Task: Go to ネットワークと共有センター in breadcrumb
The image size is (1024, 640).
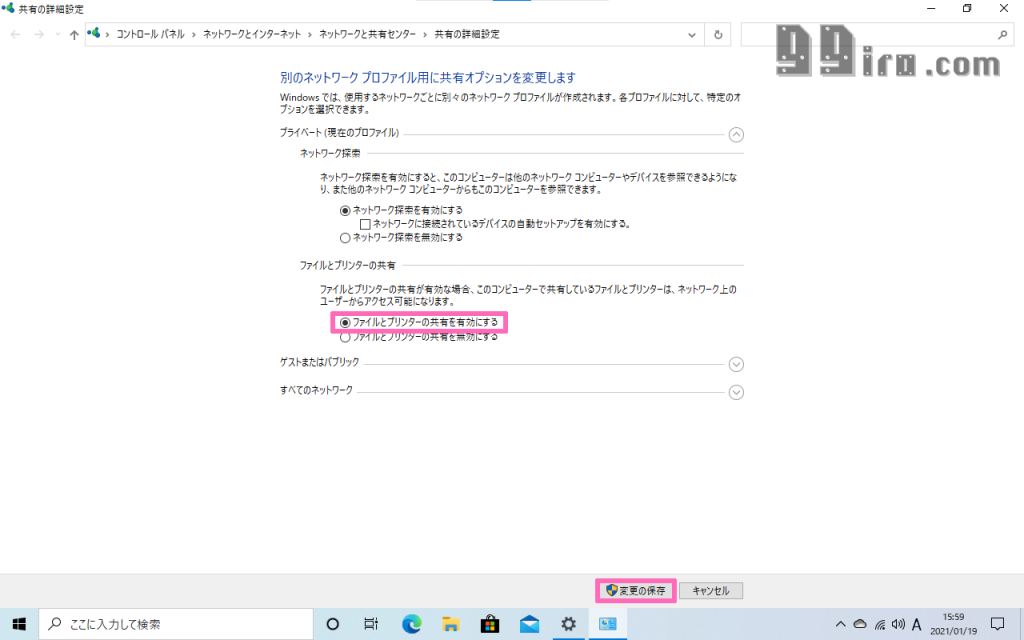Action: pos(367,34)
